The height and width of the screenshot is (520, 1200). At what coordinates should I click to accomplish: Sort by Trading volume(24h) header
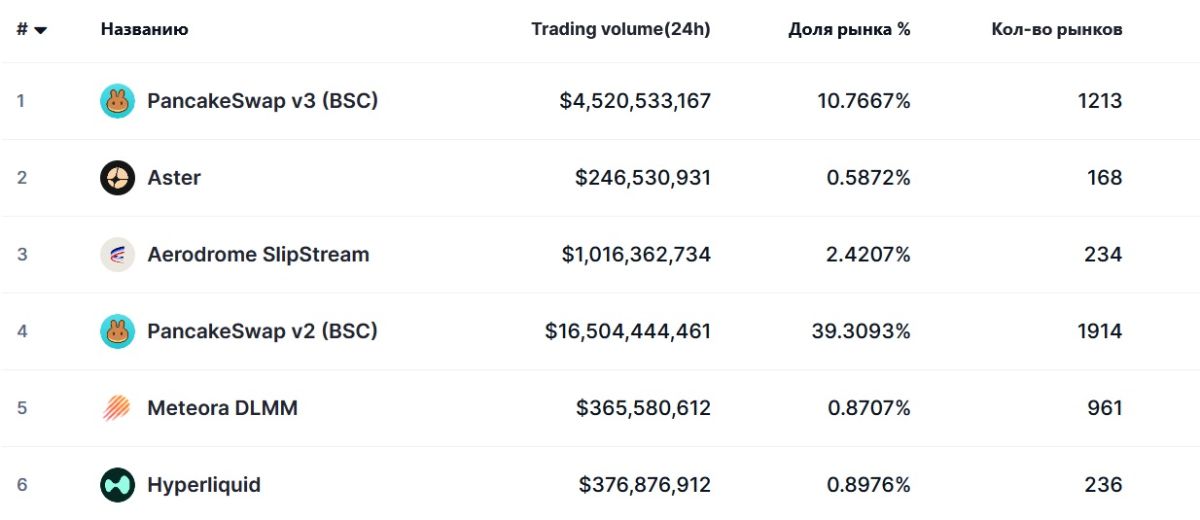click(x=620, y=30)
